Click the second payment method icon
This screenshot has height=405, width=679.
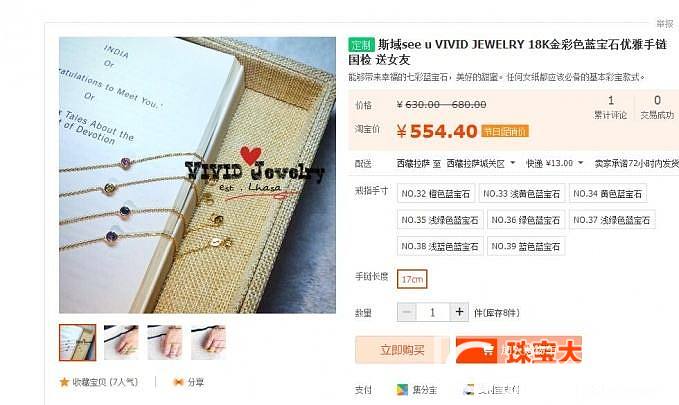[468, 390]
